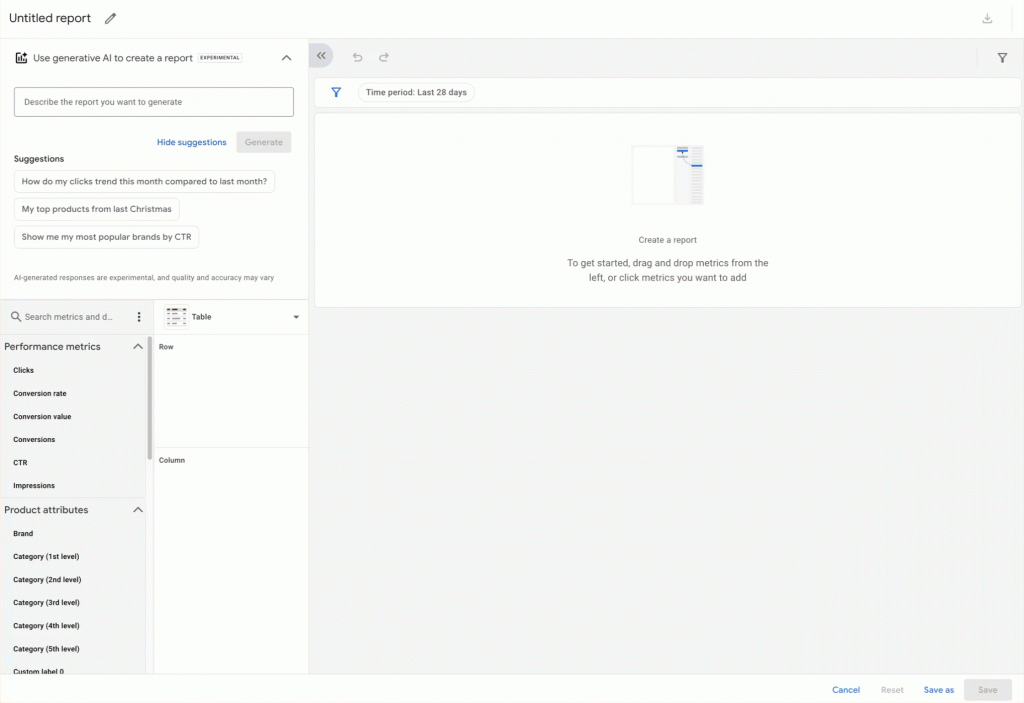Screen dimensions: 1024x703
Task: Click the redo arrow icon
Action: click(384, 58)
